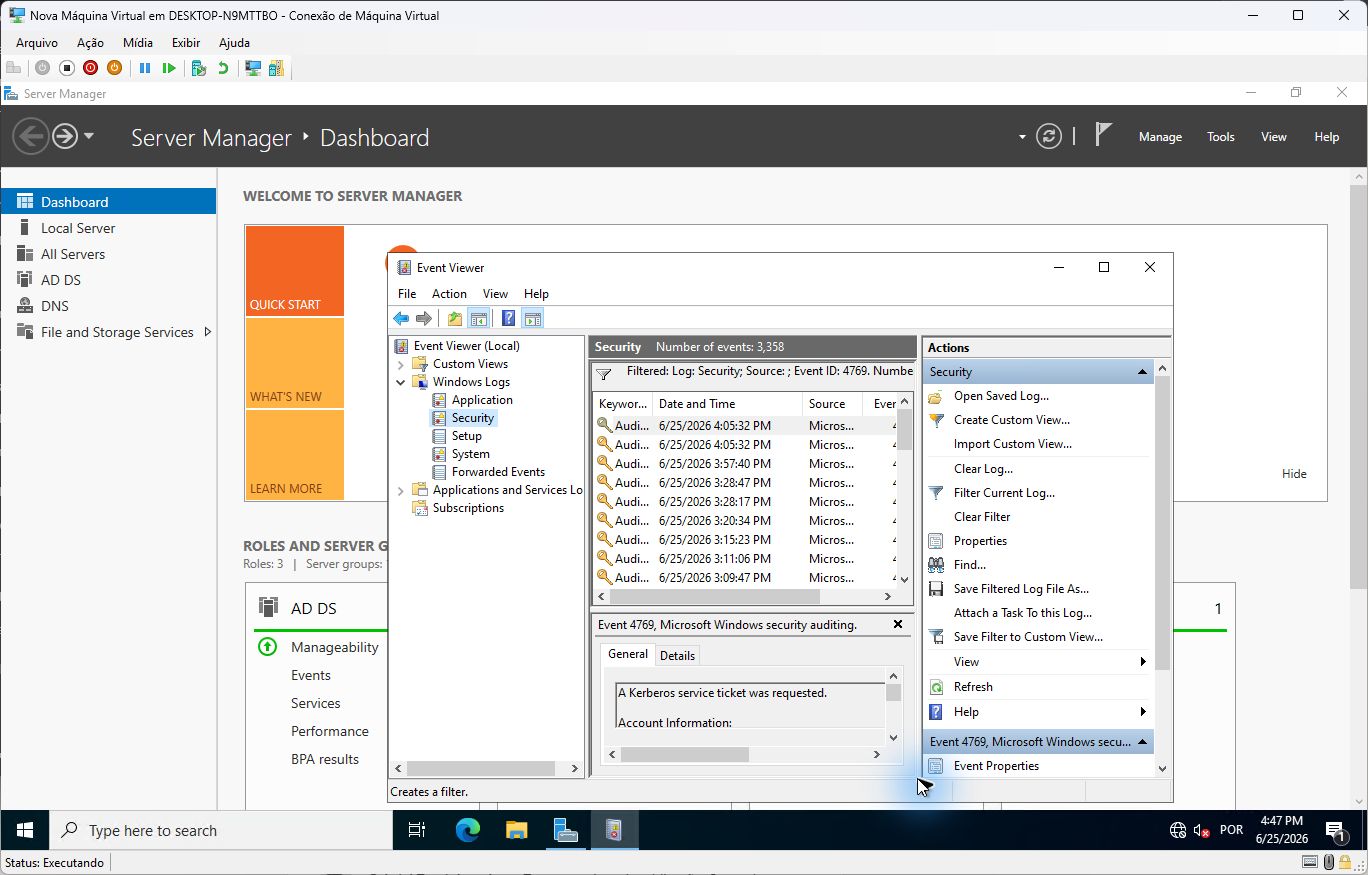The image size is (1368, 875).
Task: Click the Server Manager refresh icon
Action: click(1049, 137)
